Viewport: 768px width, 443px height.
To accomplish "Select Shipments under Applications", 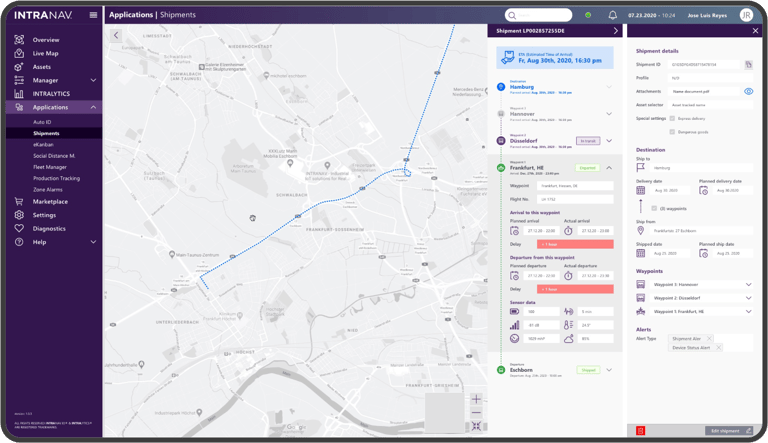I will 46,133.
